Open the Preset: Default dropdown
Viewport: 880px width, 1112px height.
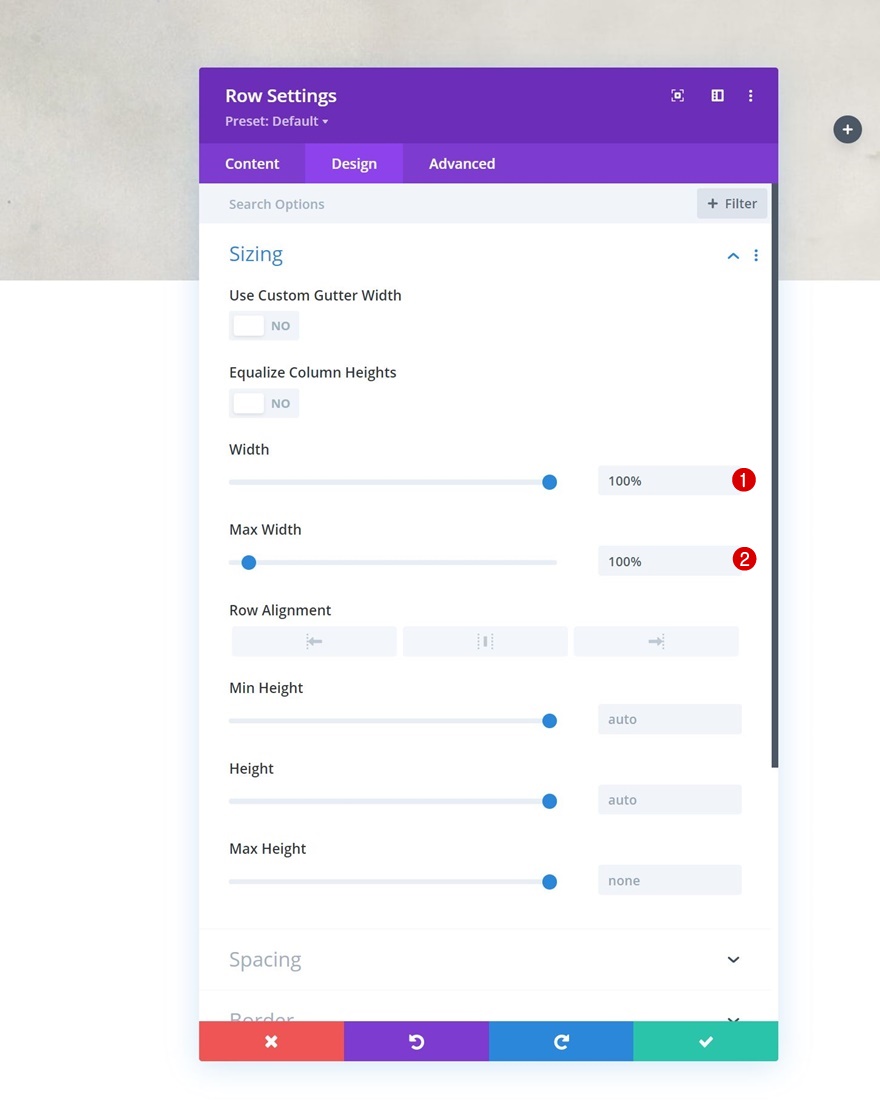[277, 121]
